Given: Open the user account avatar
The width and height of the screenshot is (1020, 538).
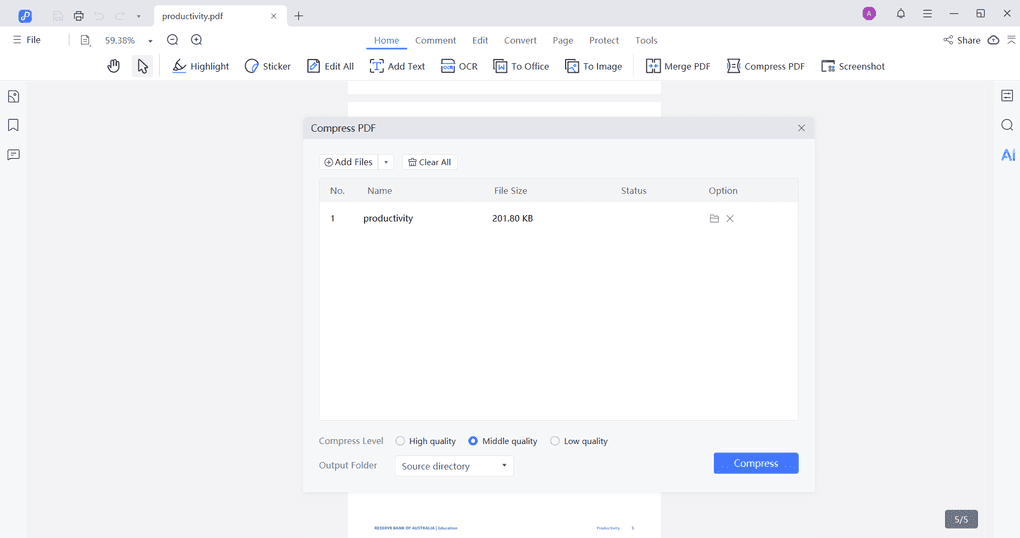Looking at the screenshot, I should pyautogui.click(x=869, y=13).
